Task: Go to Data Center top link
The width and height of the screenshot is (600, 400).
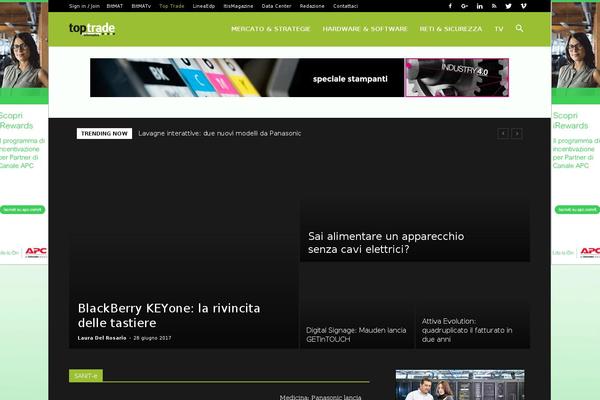Action: click(x=276, y=6)
